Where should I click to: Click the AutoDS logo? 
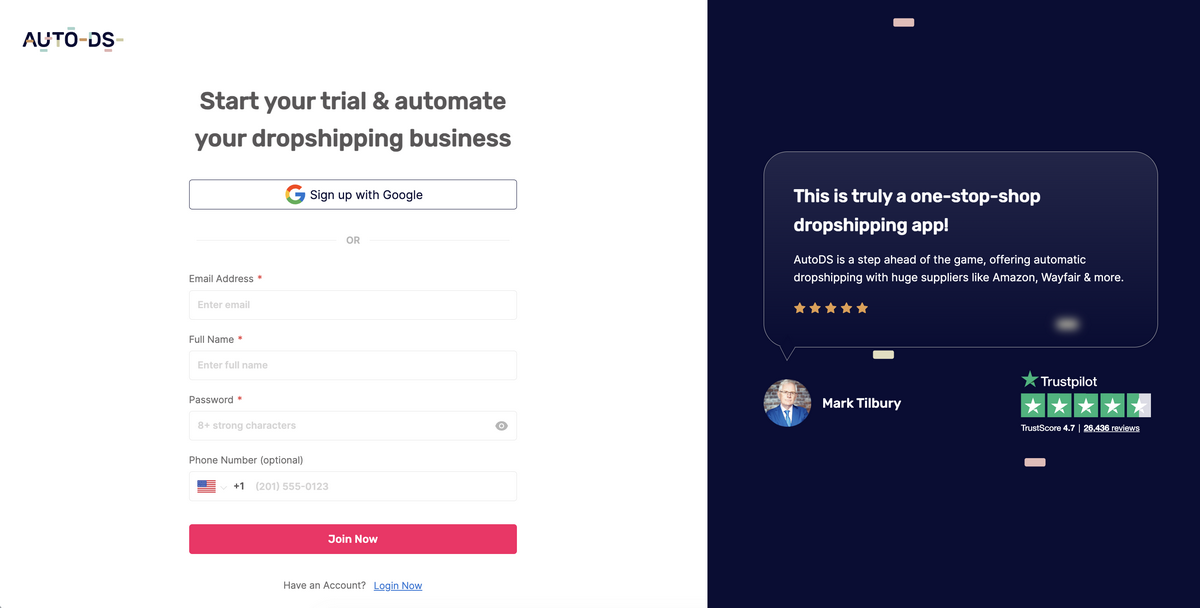[73, 40]
